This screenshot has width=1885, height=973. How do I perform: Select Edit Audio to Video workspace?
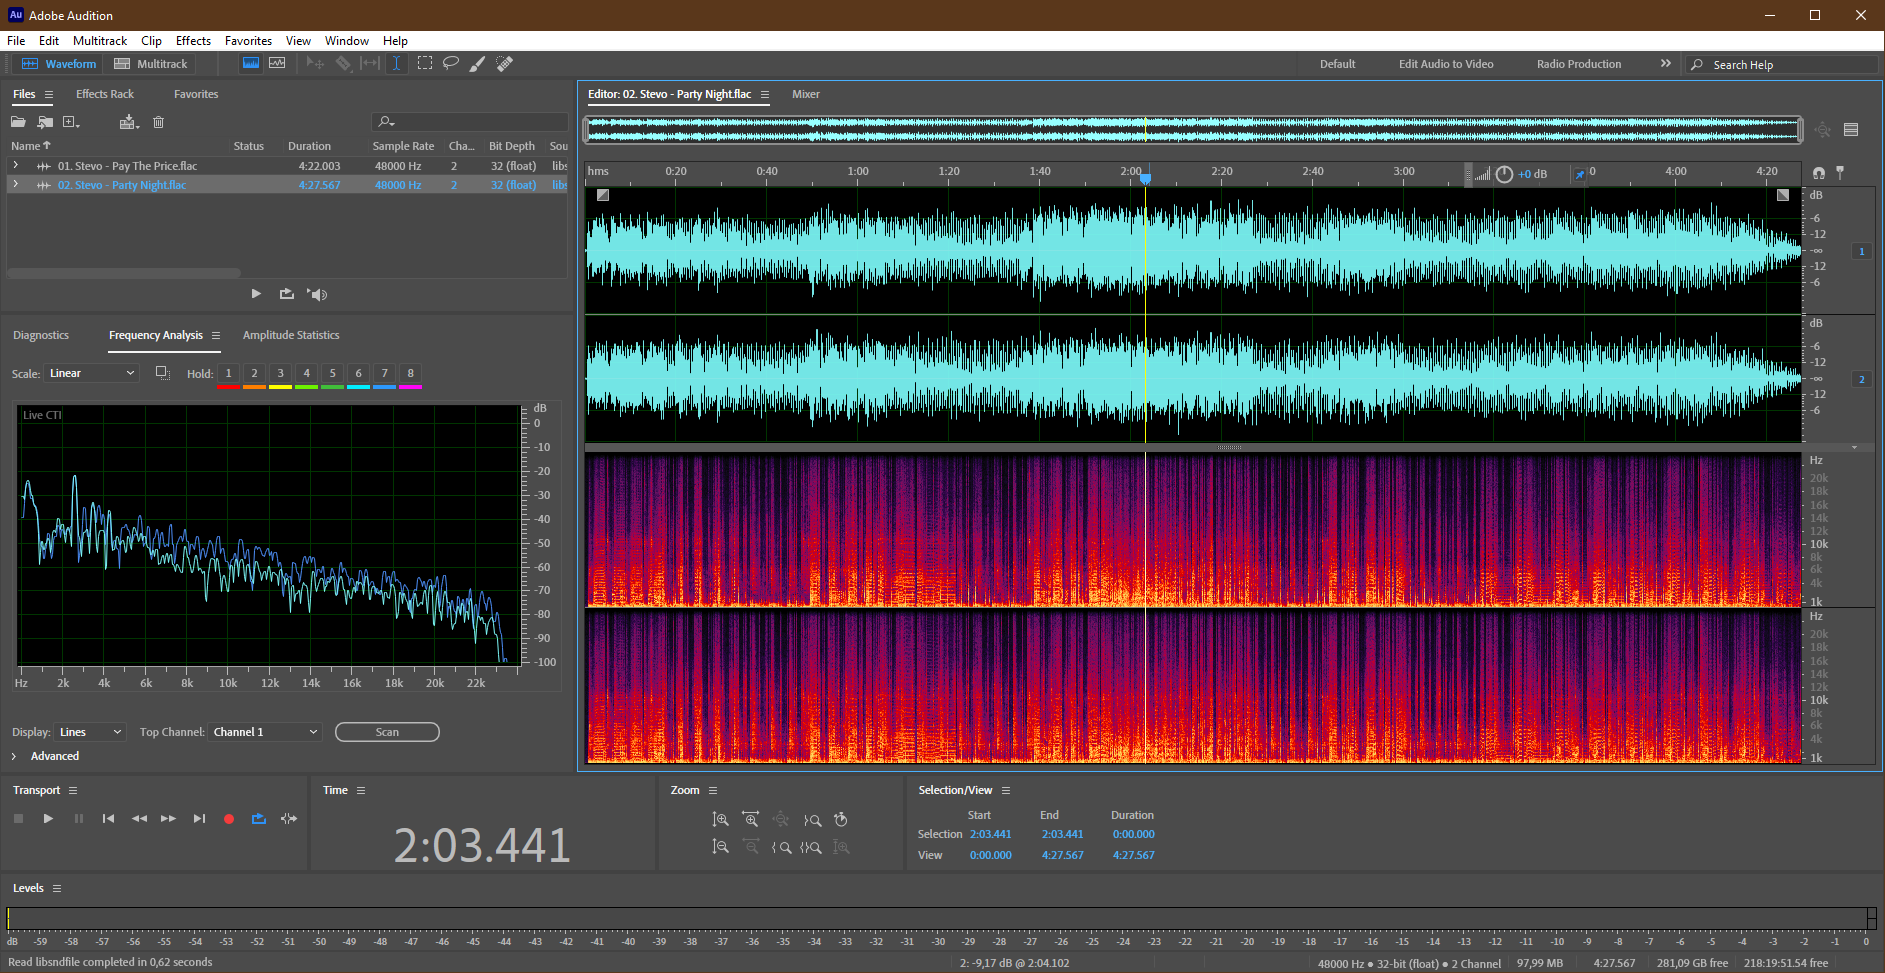(1446, 64)
